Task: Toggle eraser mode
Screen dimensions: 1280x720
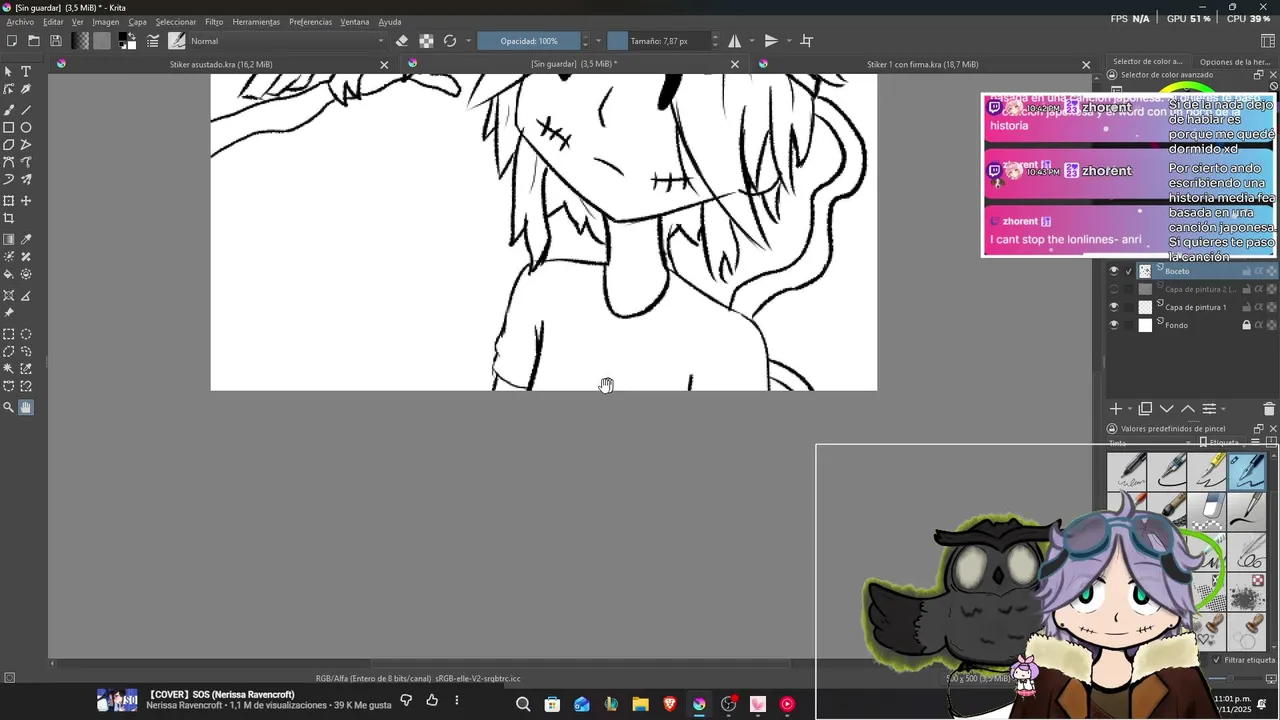Action: point(402,41)
